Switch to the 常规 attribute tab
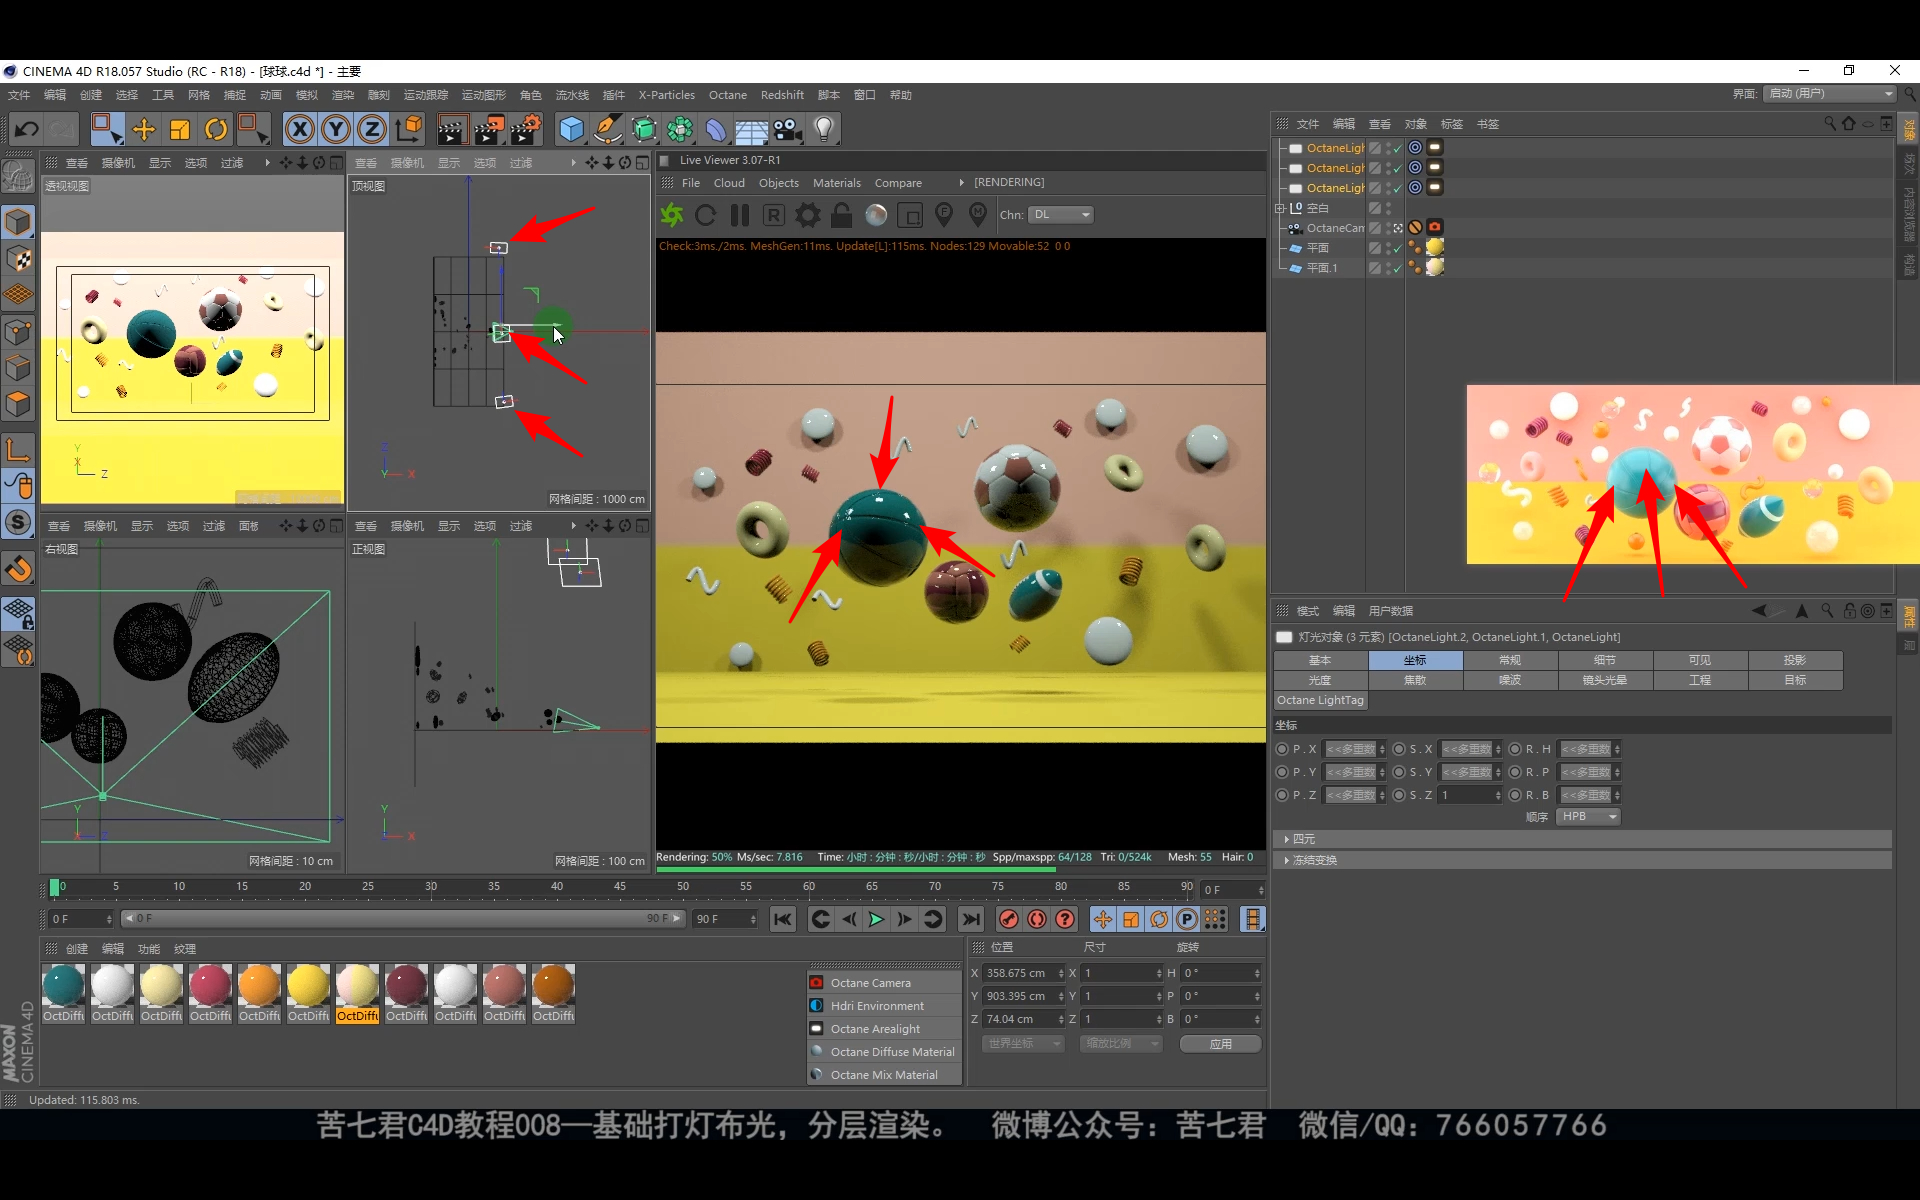 point(1509,660)
